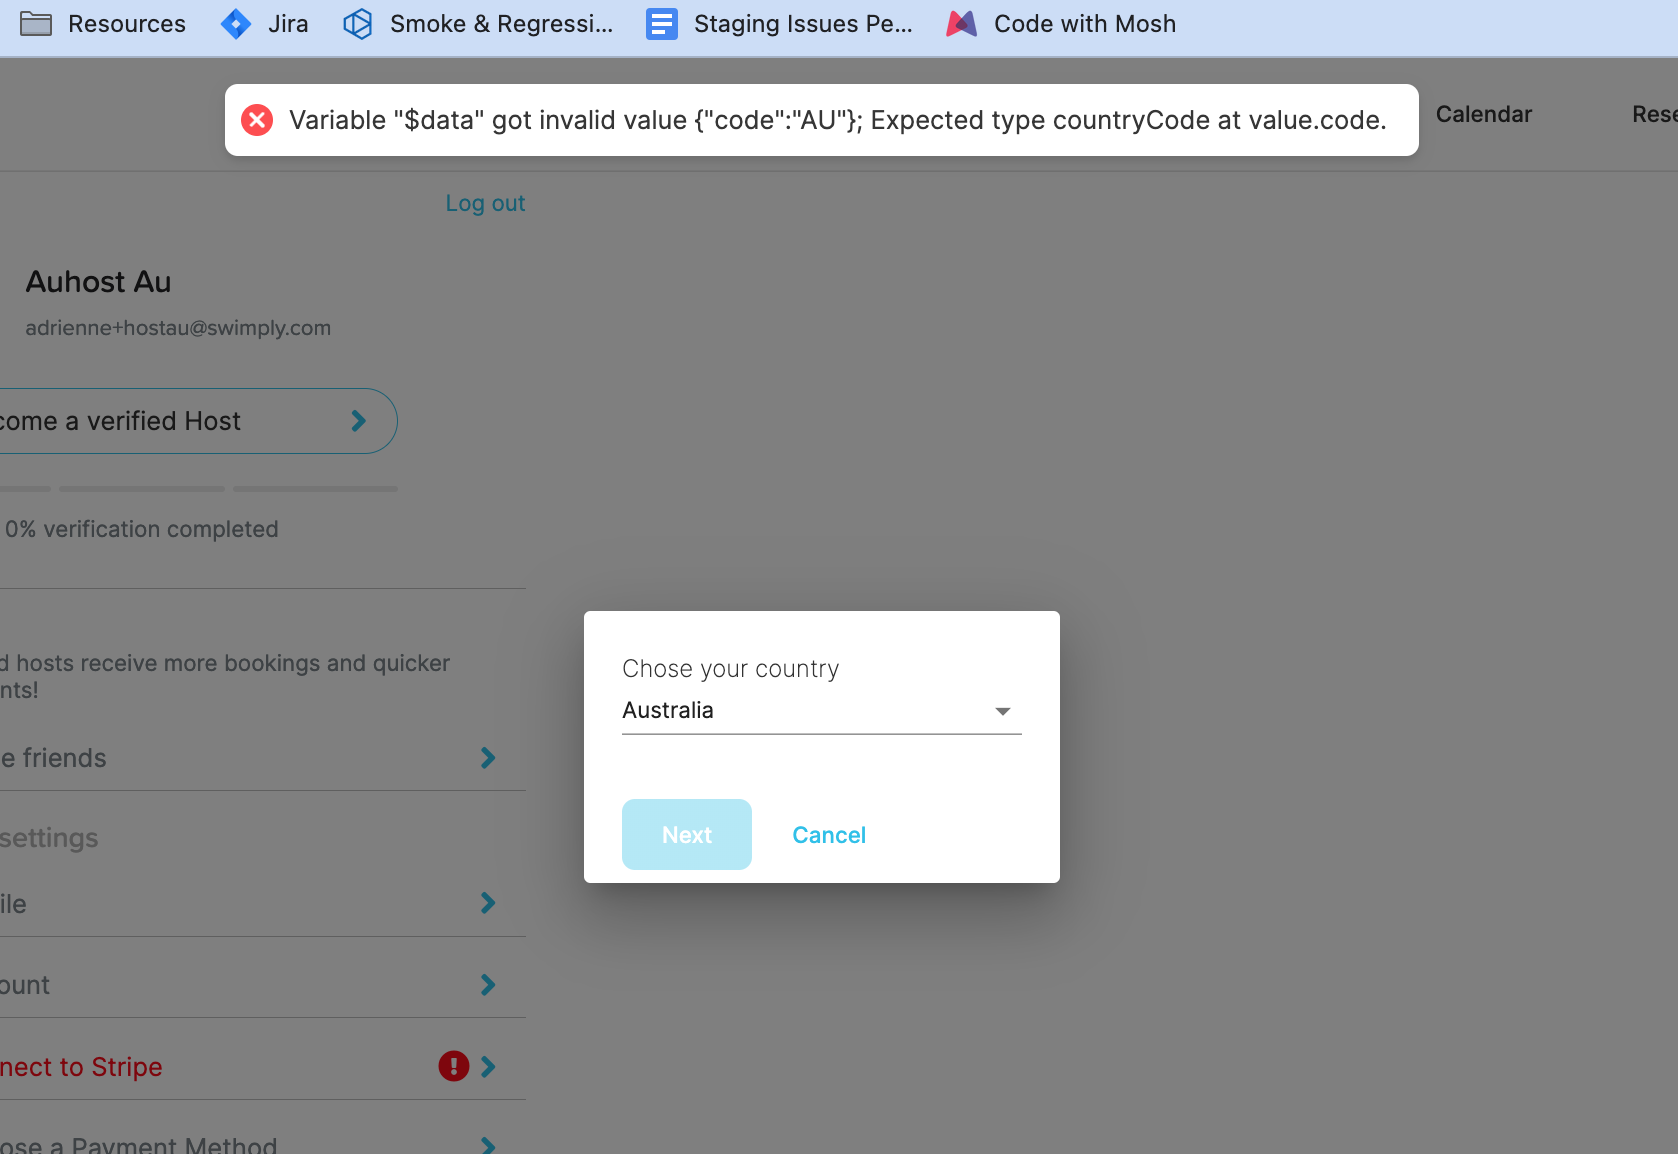This screenshot has width=1678, height=1154.
Task: Click chevron on verified Host button
Action: [359, 421]
